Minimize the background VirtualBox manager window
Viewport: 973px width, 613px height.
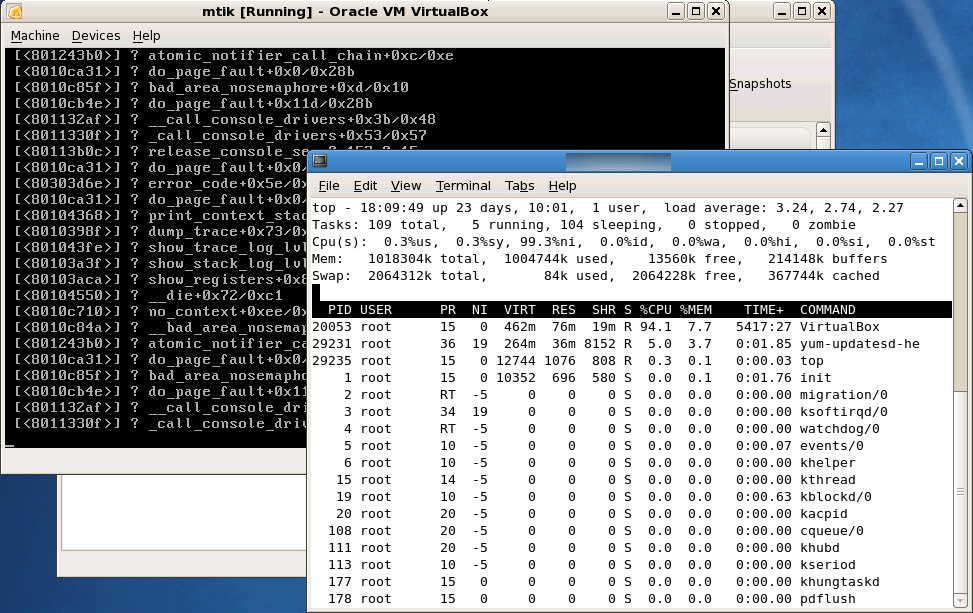(x=782, y=11)
